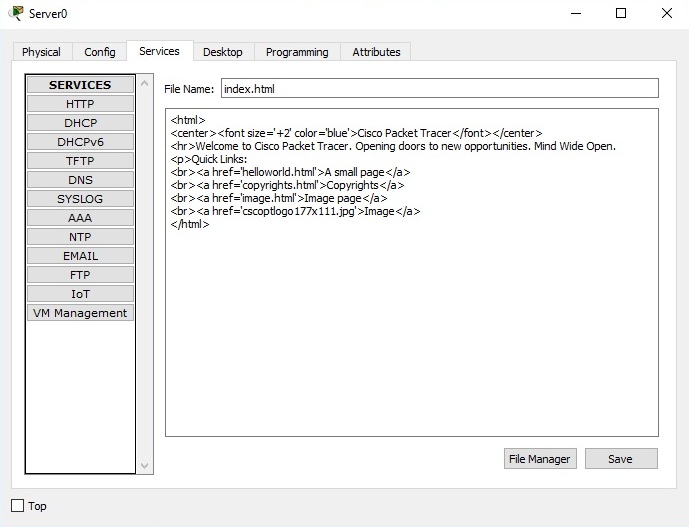Click the 'Welcome to Cisco Packet Tracer' line

[393, 146]
